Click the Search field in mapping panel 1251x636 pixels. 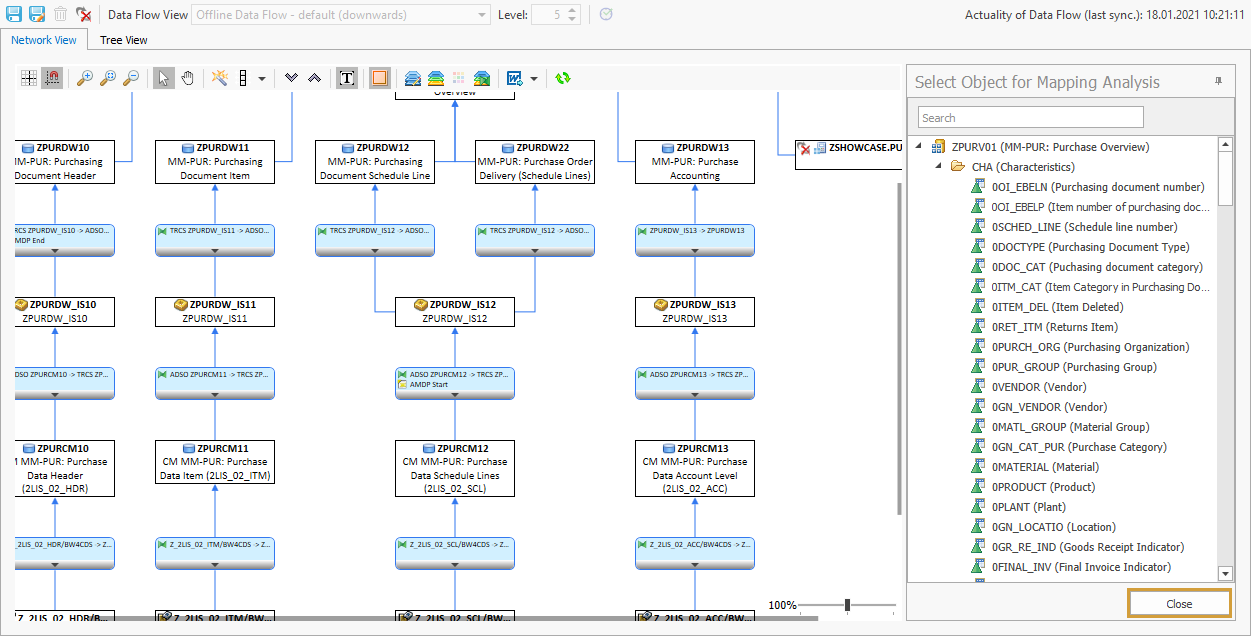(x=1030, y=118)
